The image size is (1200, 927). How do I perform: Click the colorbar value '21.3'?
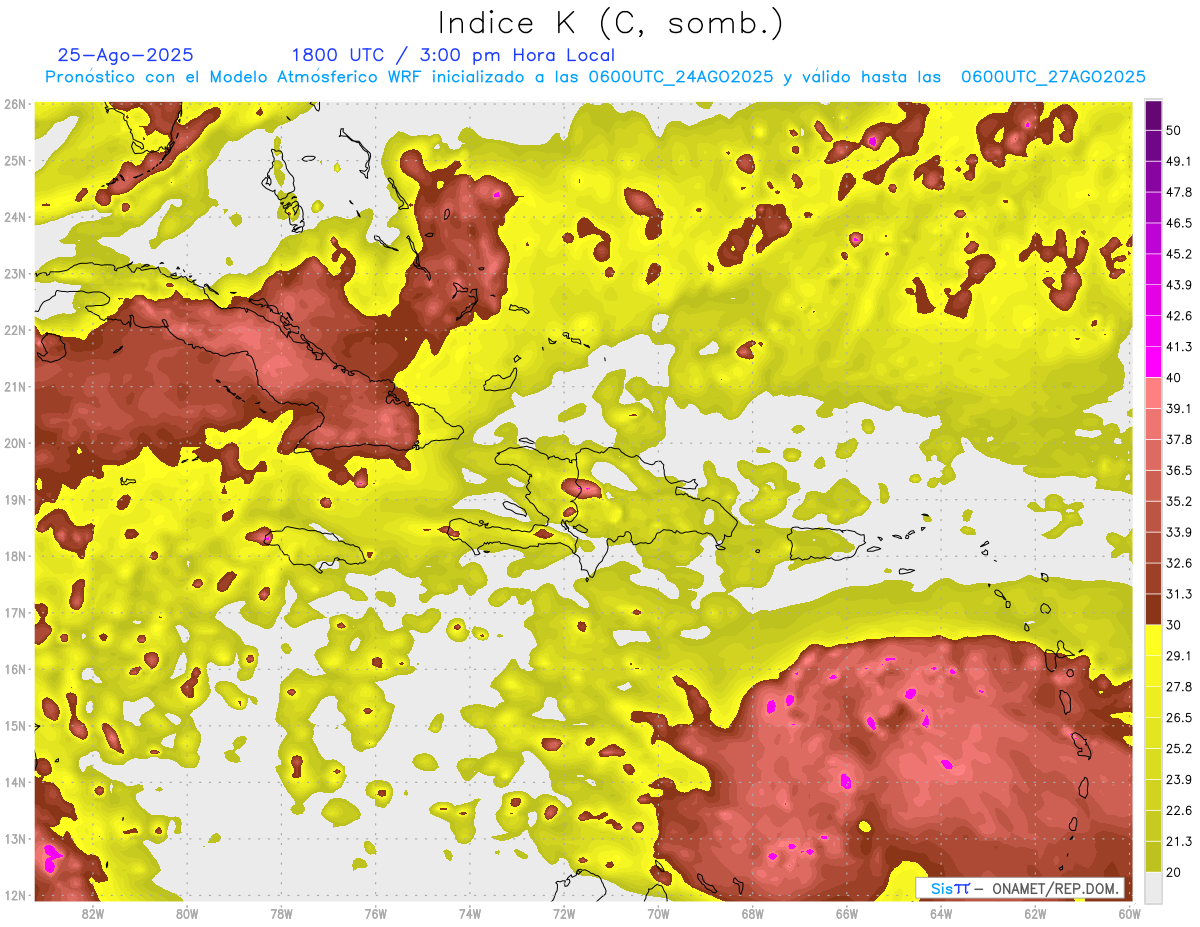point(1179,841)
